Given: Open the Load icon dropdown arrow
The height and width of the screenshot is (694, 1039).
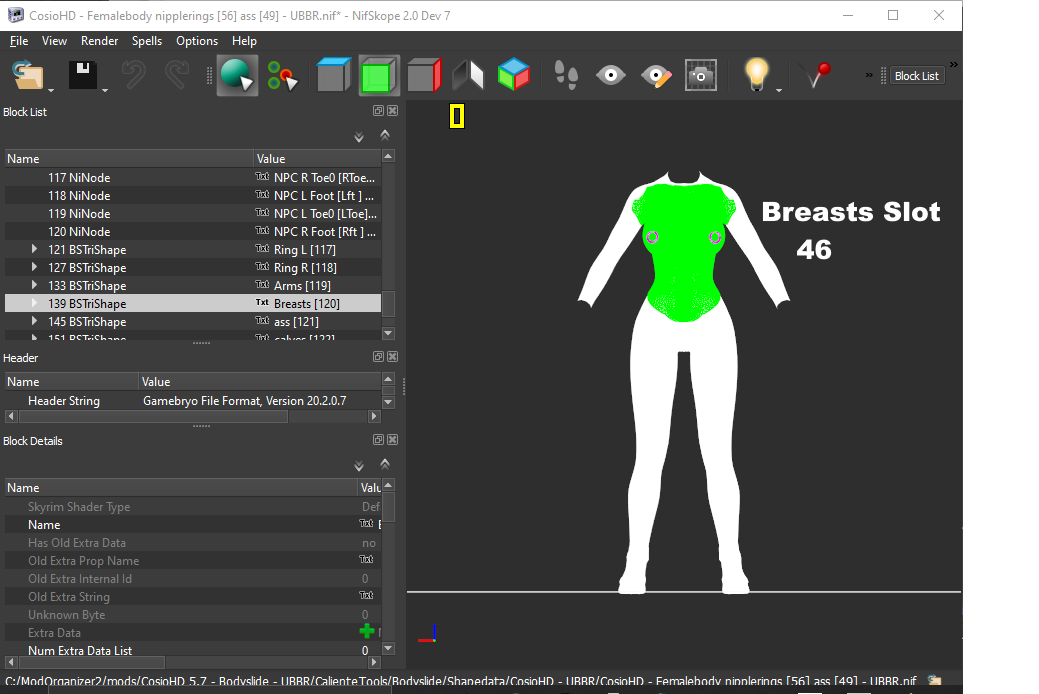Looking at the screenshot, I should pos(51,89).
